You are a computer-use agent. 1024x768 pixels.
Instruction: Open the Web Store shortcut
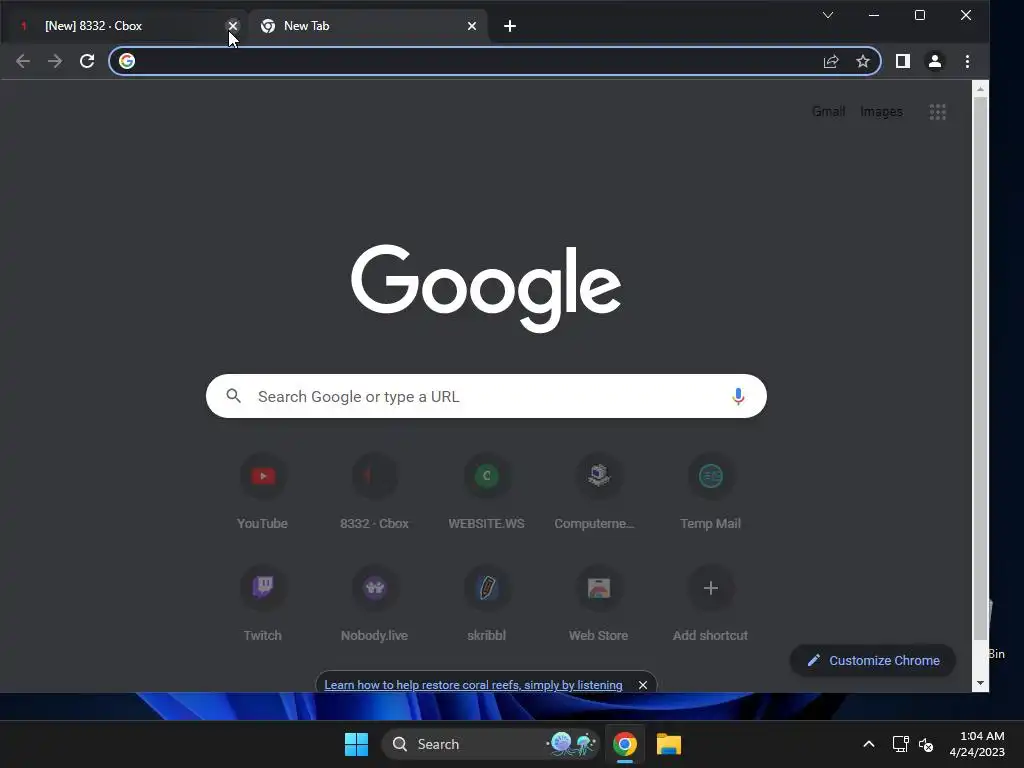click(x=598, y=604)
